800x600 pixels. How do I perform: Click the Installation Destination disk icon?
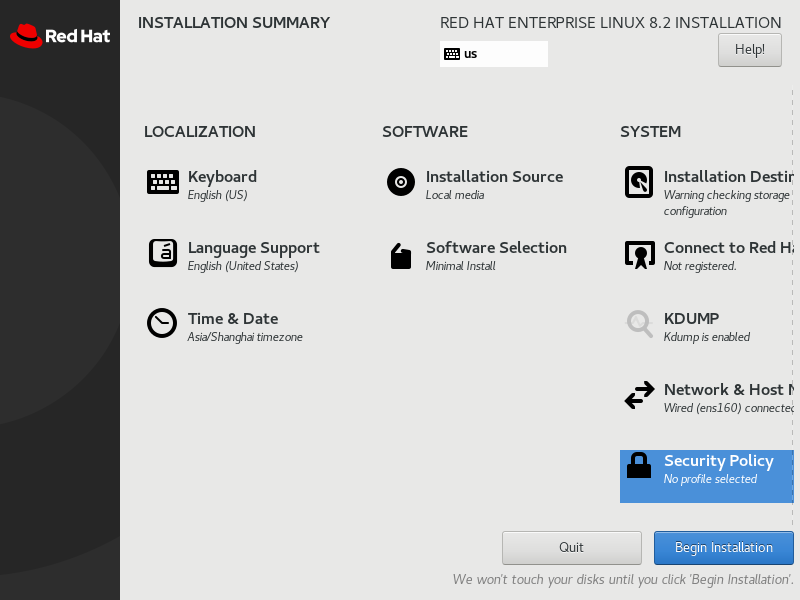pyautogui.click(x=639, y=182)
